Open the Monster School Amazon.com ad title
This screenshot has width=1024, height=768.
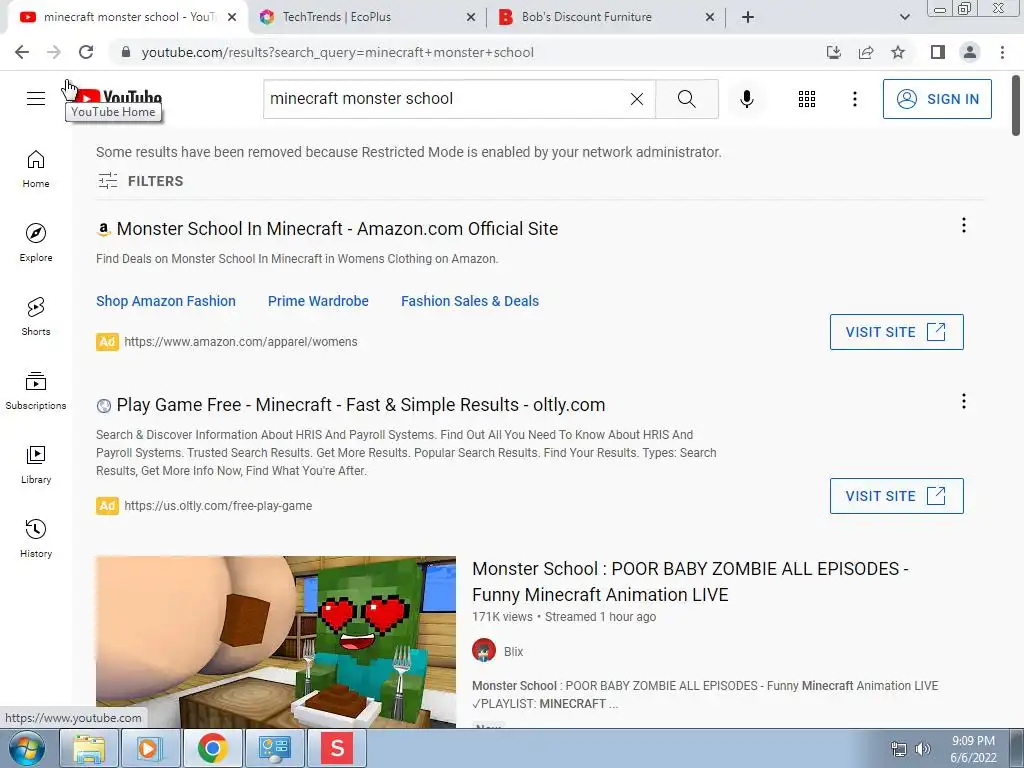337,229
